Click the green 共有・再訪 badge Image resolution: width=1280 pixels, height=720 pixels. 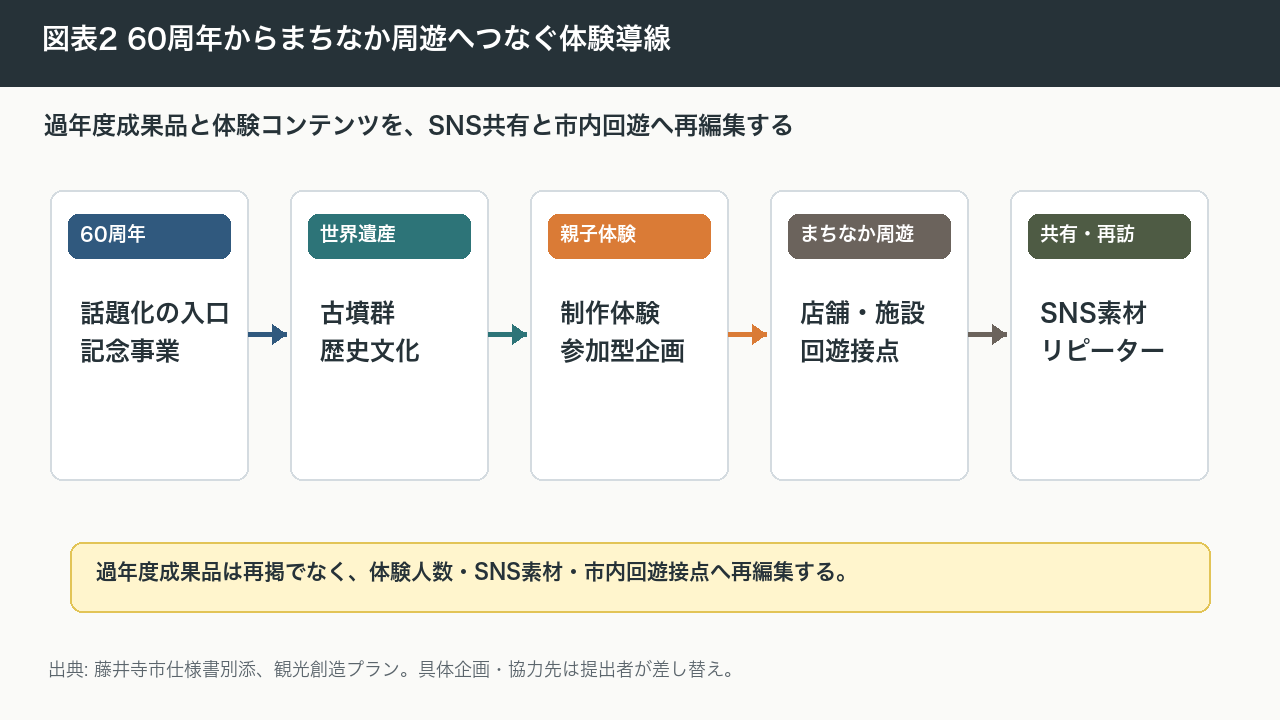(1109, 236)
